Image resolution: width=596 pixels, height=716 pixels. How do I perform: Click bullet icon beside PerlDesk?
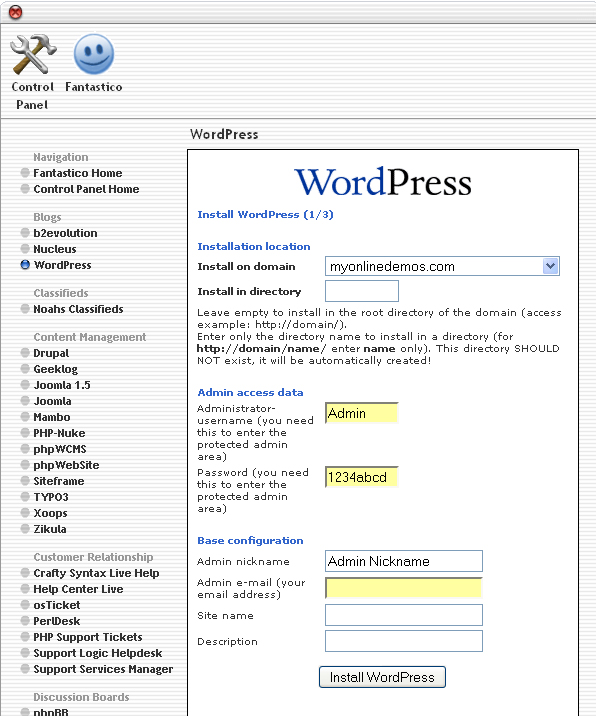click(25, 621)
